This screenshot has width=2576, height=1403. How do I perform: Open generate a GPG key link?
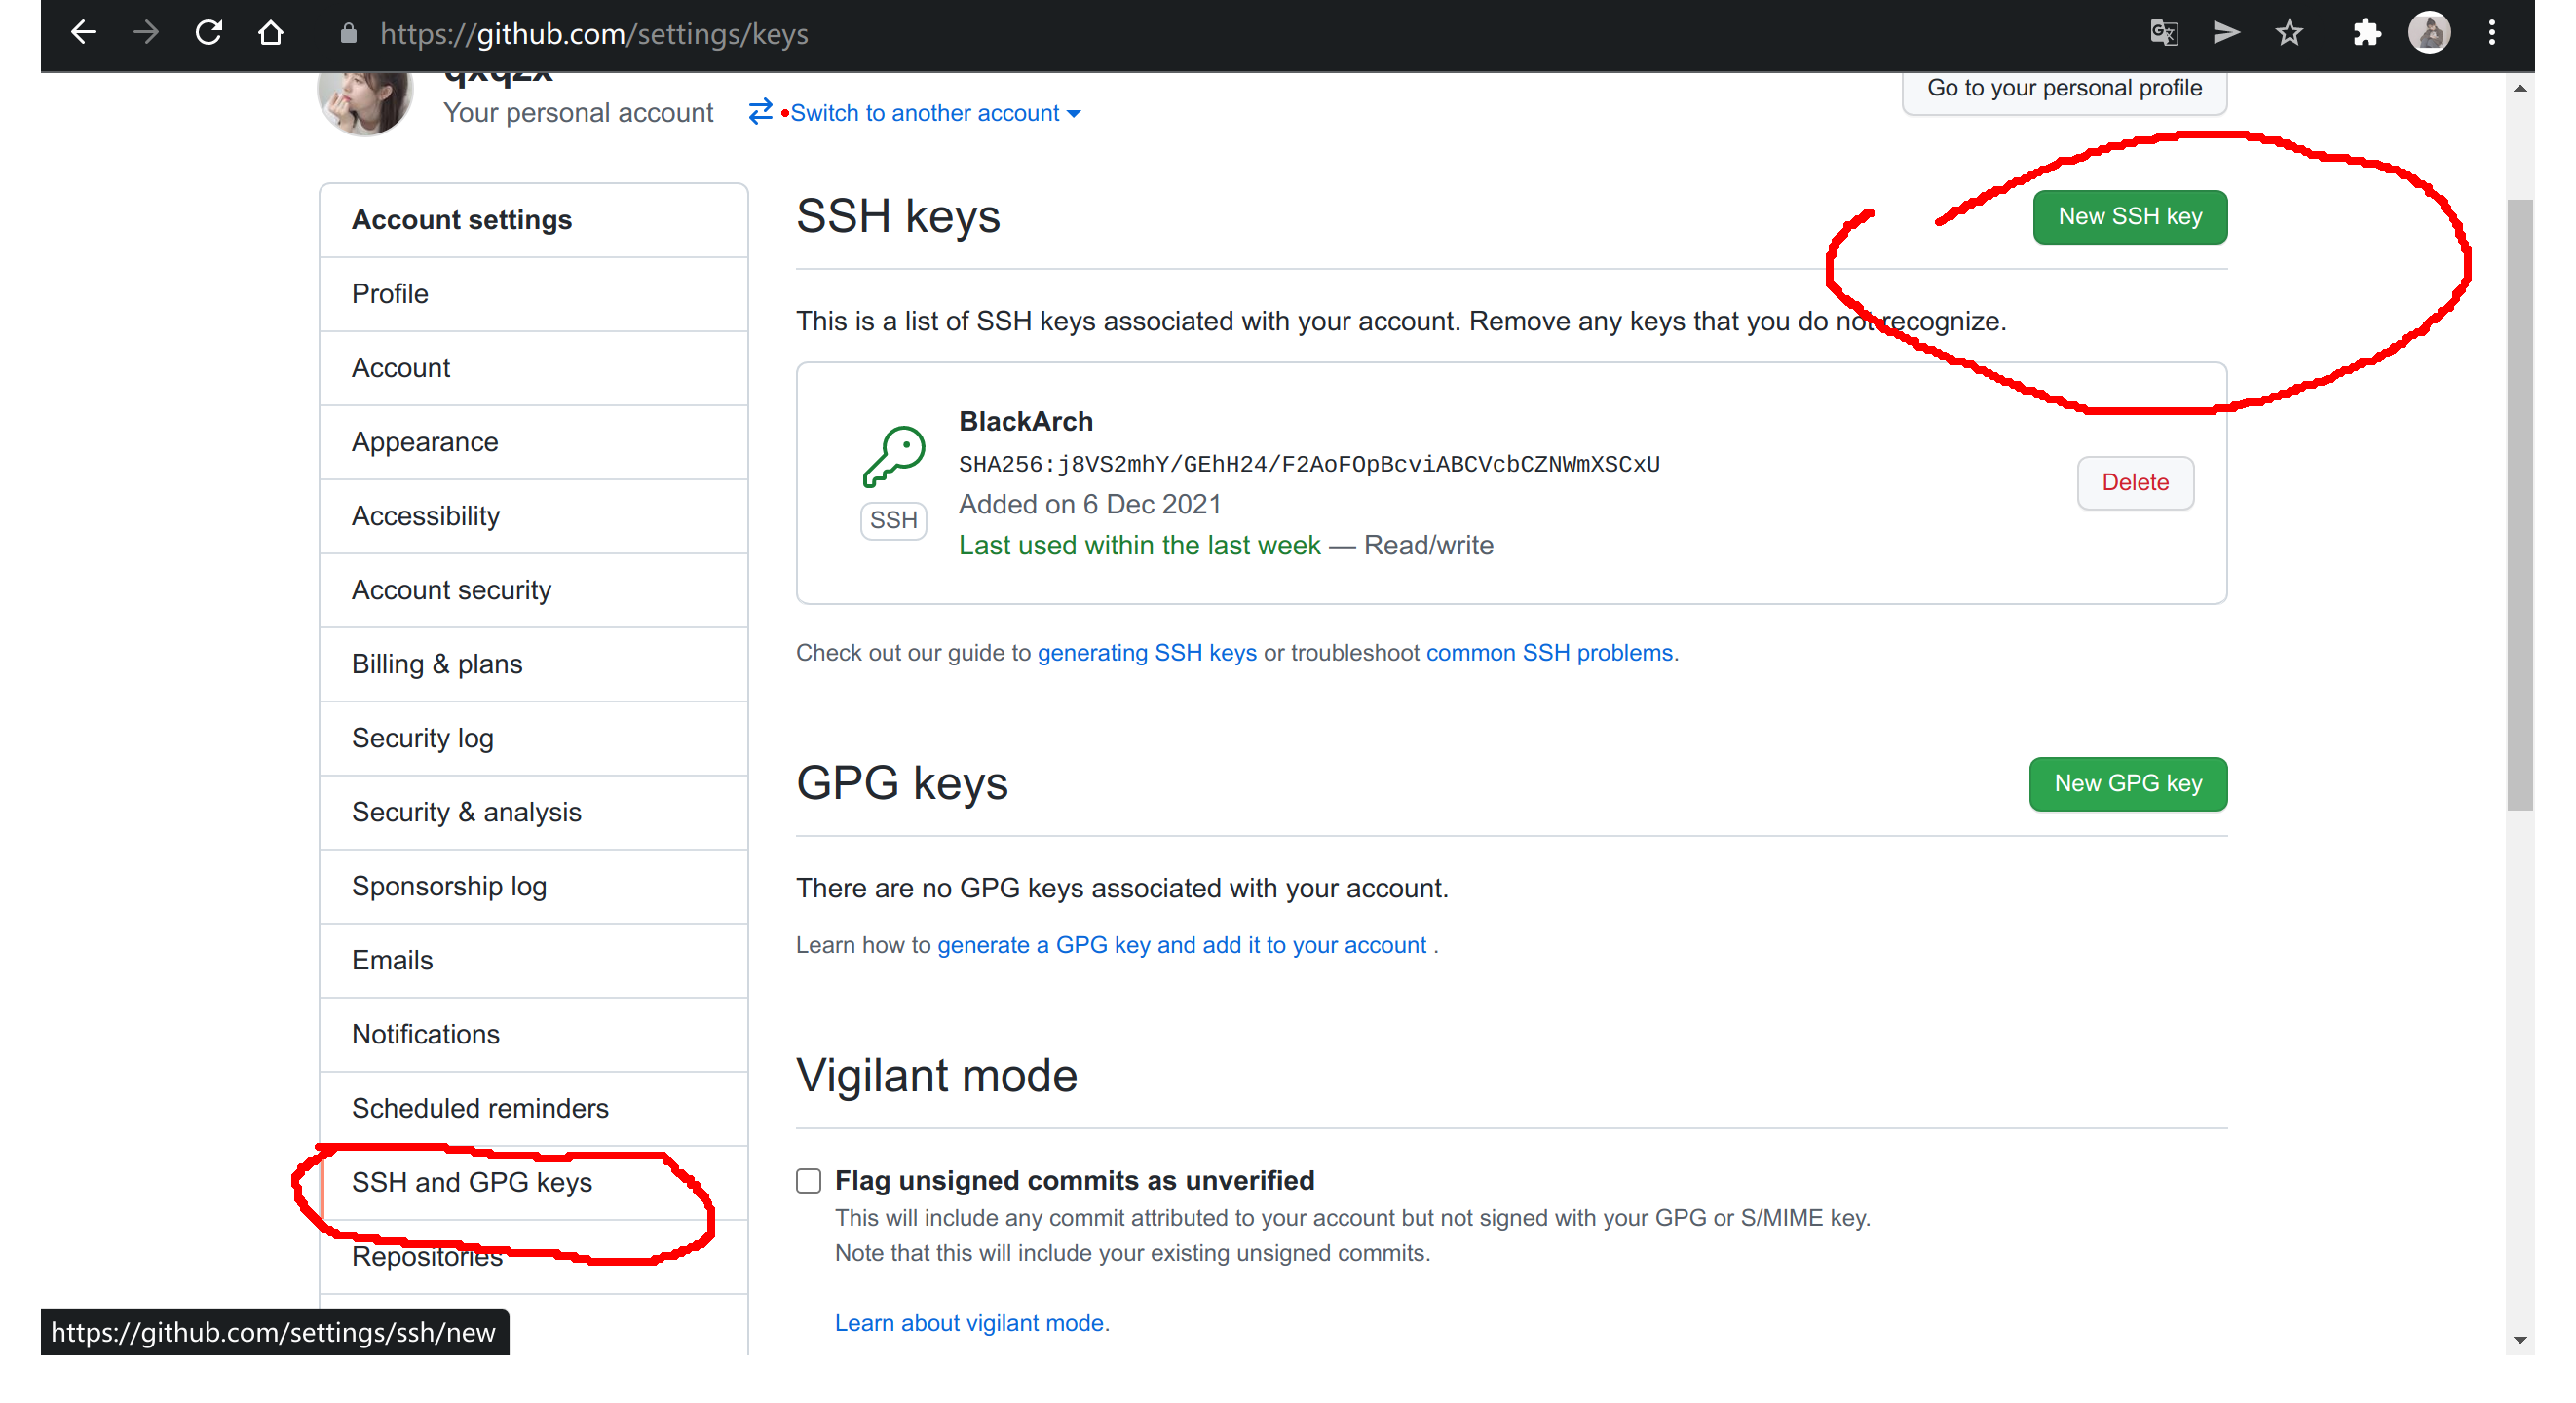click(1181, 945)
